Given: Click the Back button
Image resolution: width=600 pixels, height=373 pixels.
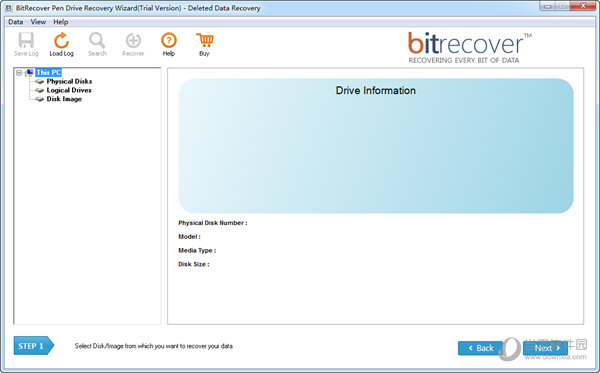Looking at the screenshot, I should pyautogui.click(x=481, y=348).
